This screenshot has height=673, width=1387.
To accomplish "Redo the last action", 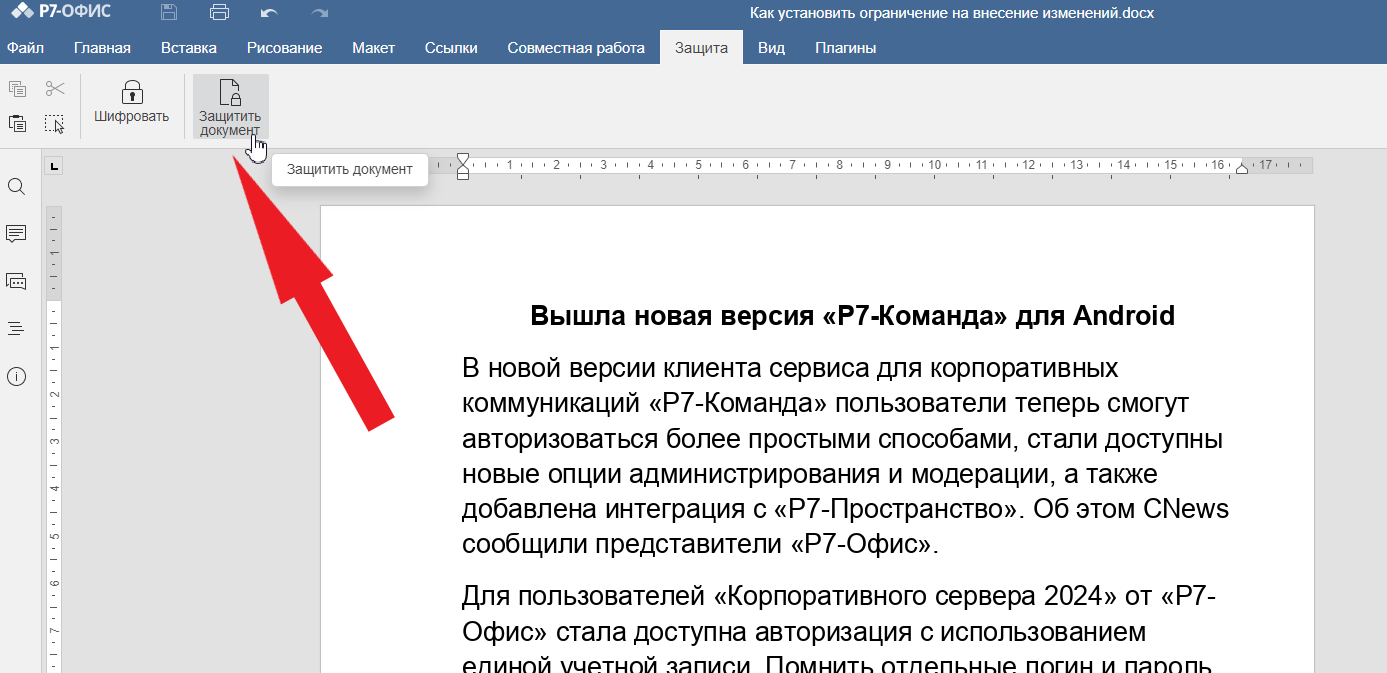I will [320, 13].
